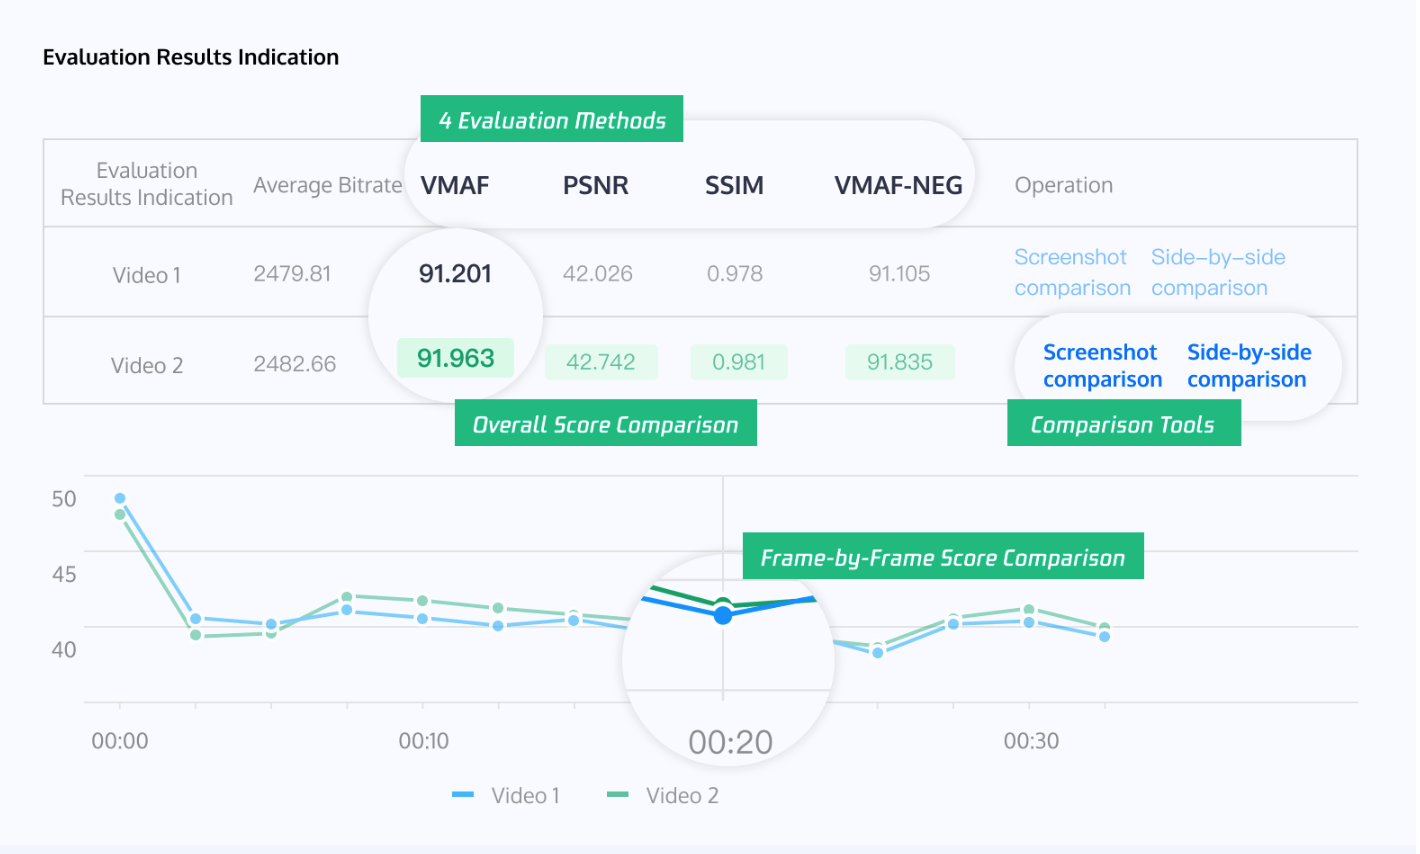Click the Average Bitrate column header
This screenshot has width=1420, height=854.
(327, 185)
